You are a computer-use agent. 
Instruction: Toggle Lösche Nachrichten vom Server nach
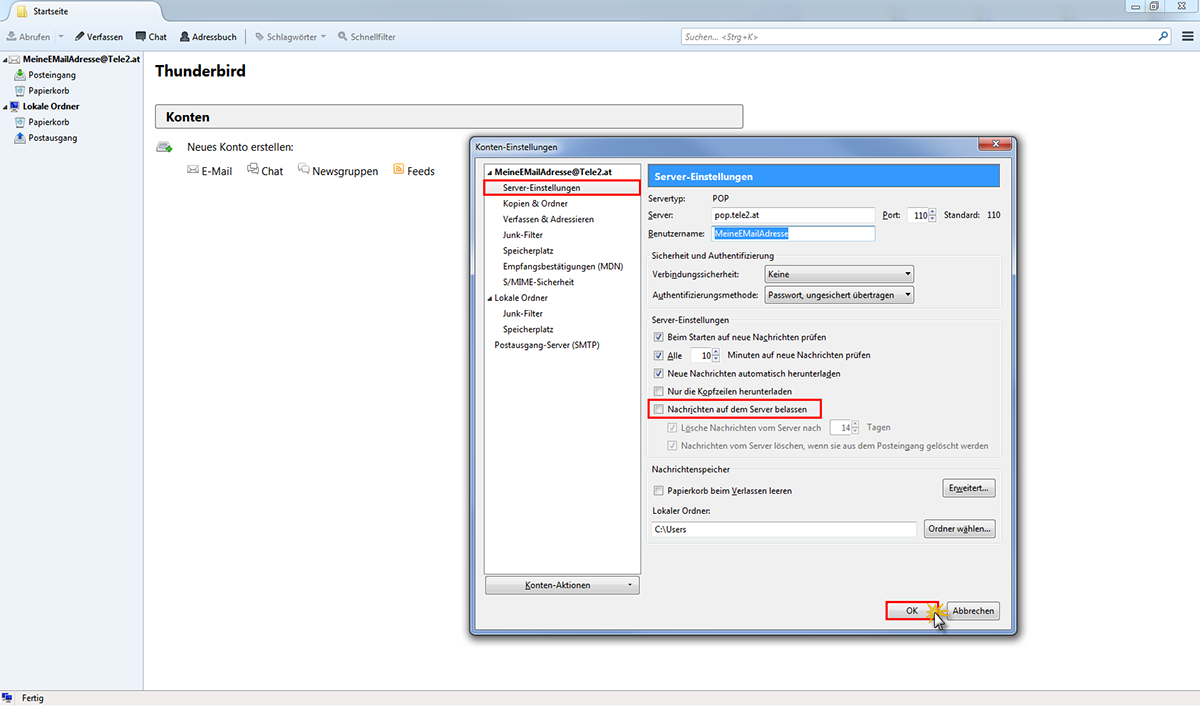[672, 427]
